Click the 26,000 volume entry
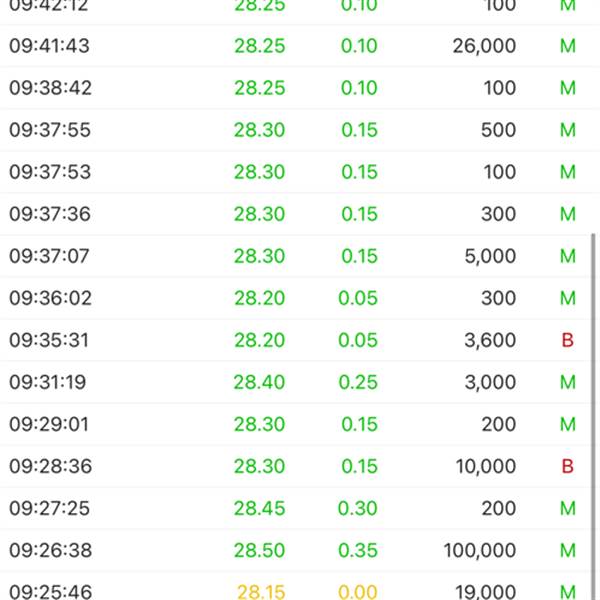The height and width of the screenshot is (600, 600). (484, 46)
